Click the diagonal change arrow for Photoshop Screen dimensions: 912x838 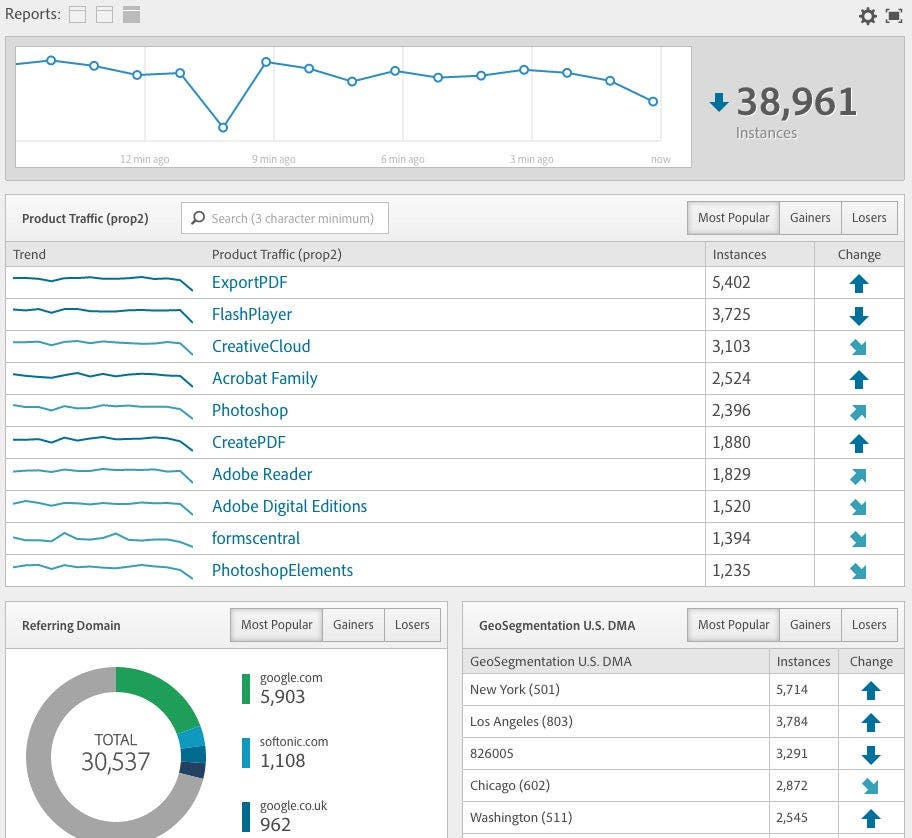coord(859,410)
